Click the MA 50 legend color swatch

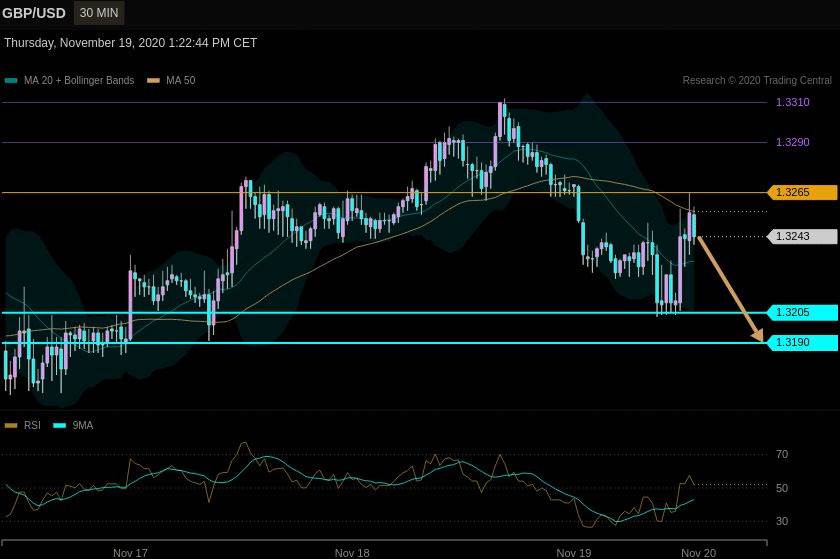(x=154, y=81)
